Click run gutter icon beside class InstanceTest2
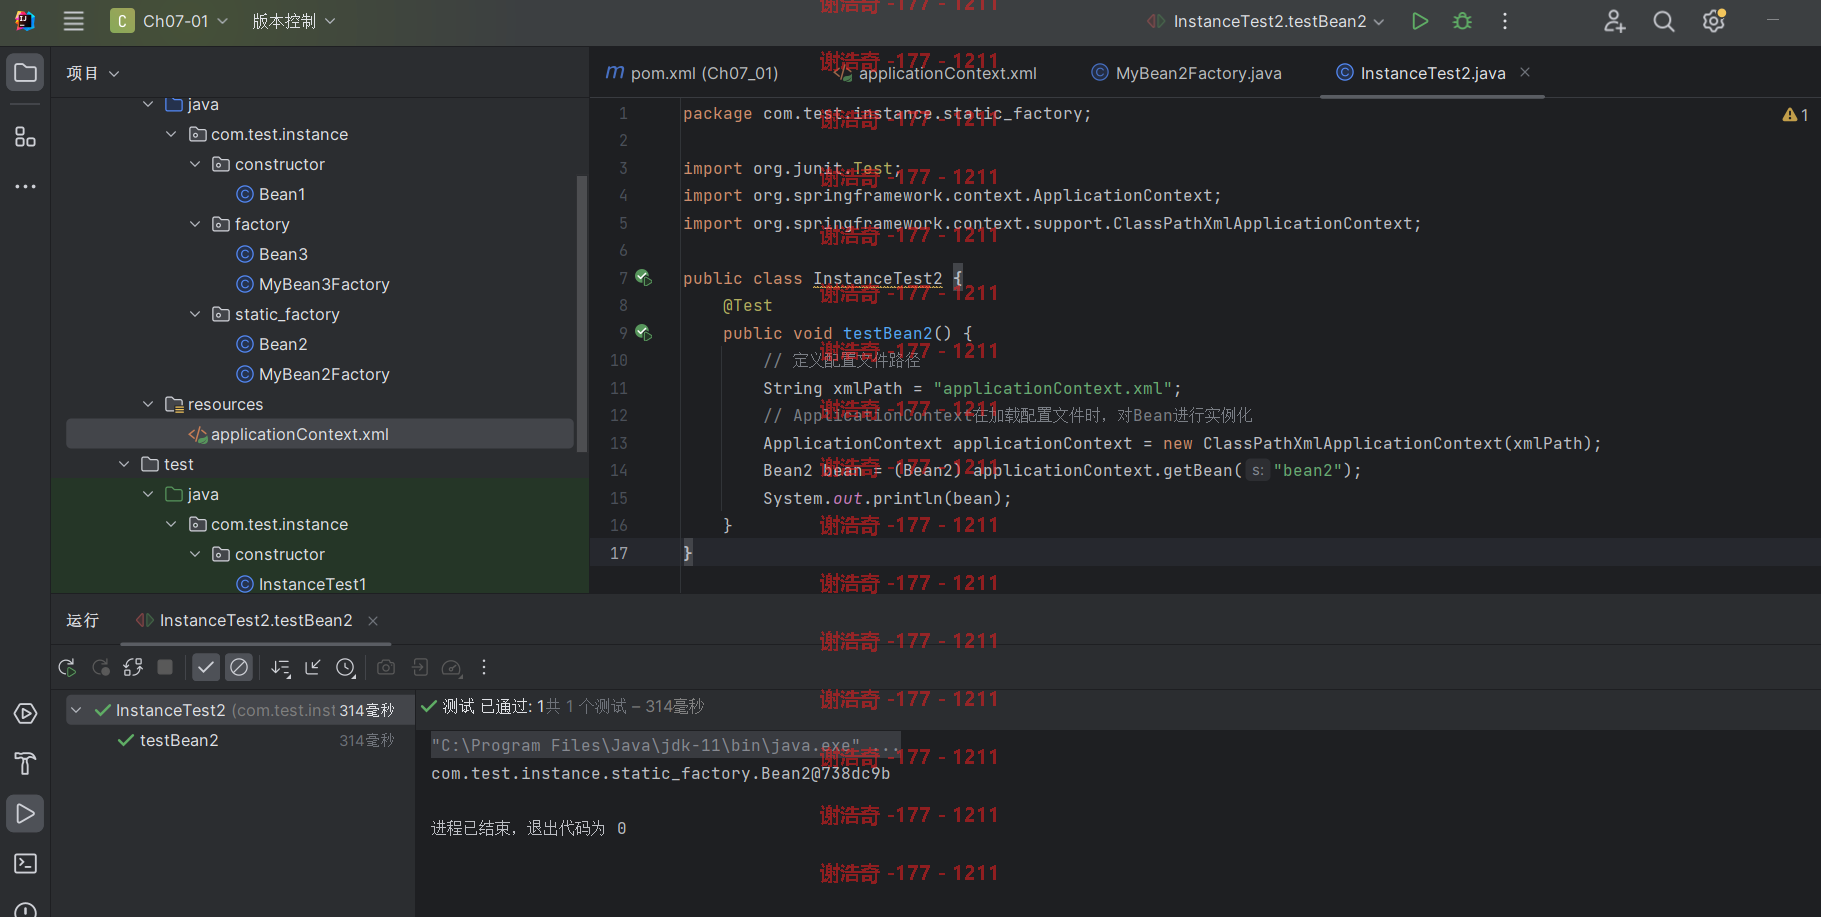 [x=643, y=278]
